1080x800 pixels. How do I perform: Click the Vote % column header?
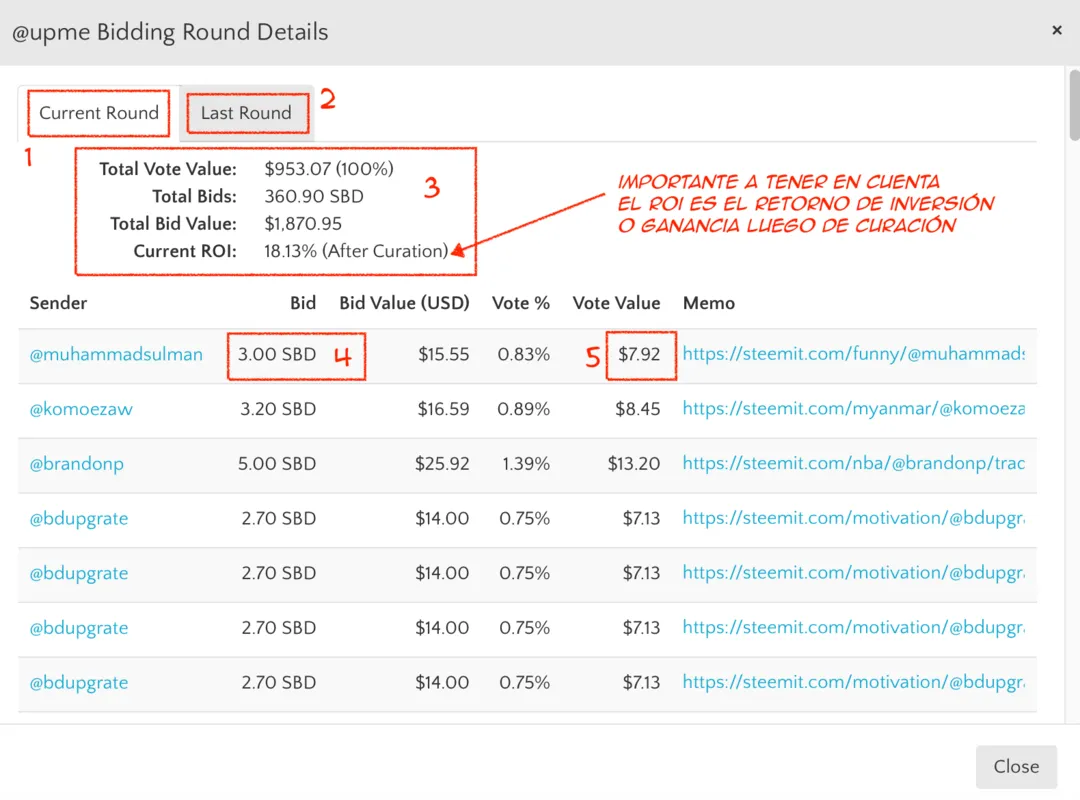click(x=521, y=303)
